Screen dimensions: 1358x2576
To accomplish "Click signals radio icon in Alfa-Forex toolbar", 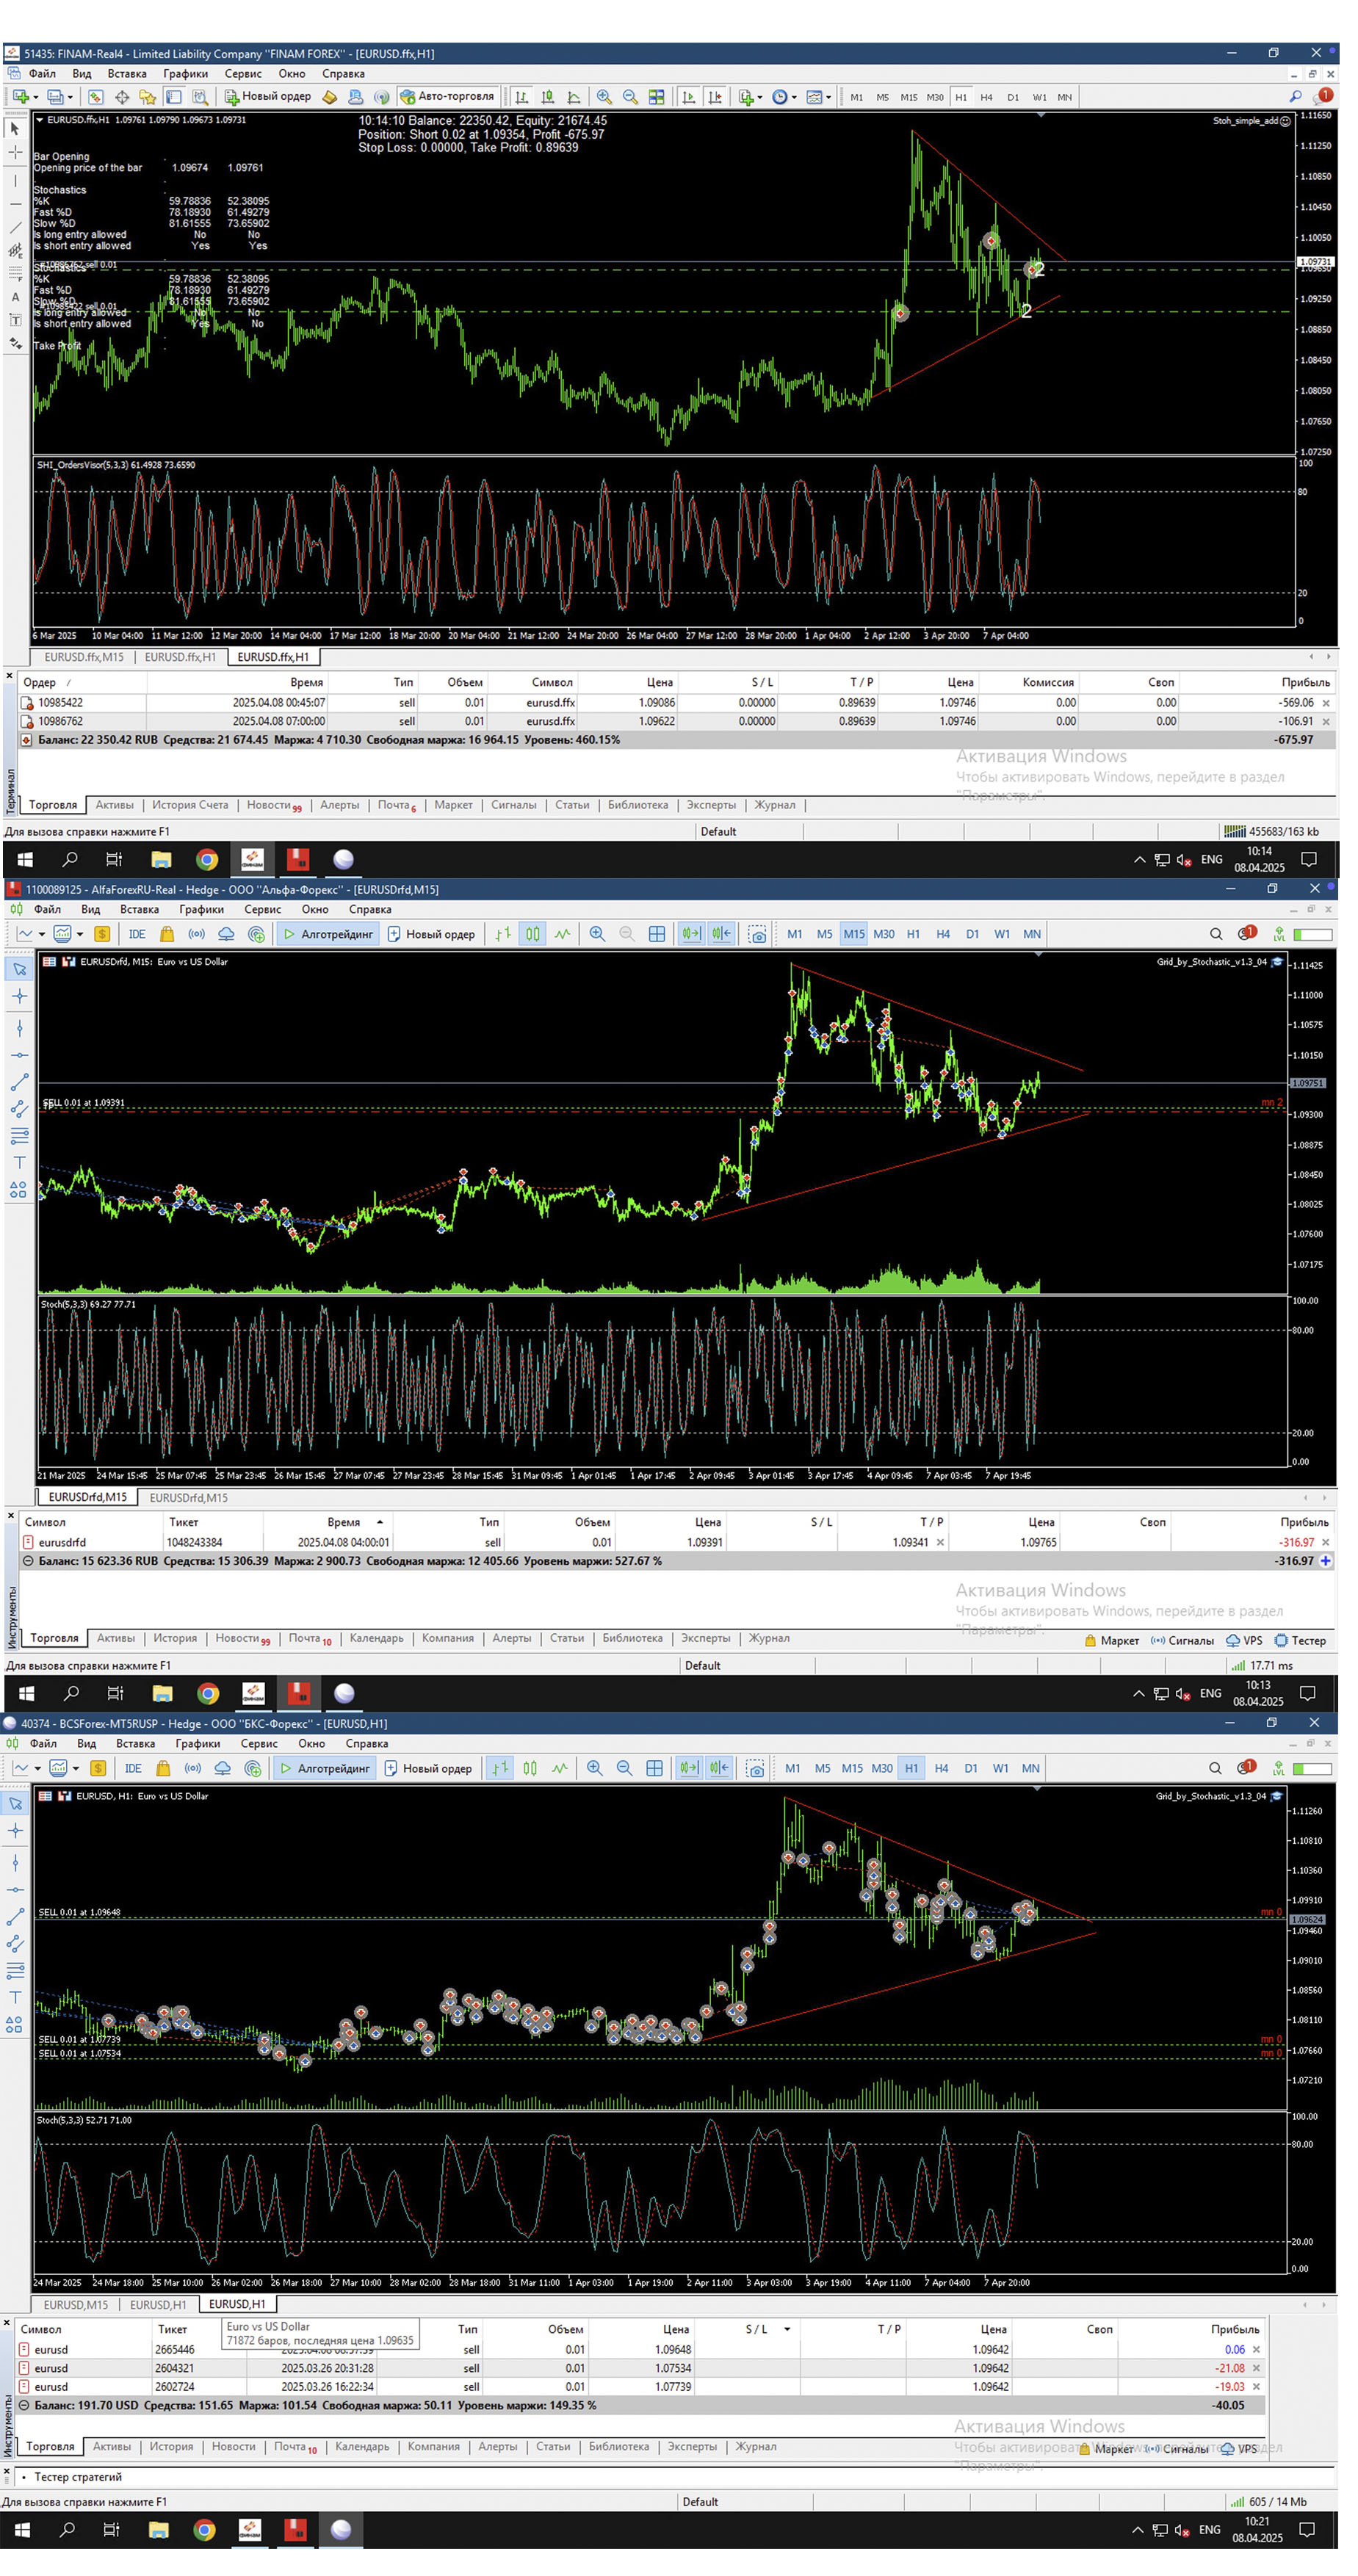I will click(197, 935).
